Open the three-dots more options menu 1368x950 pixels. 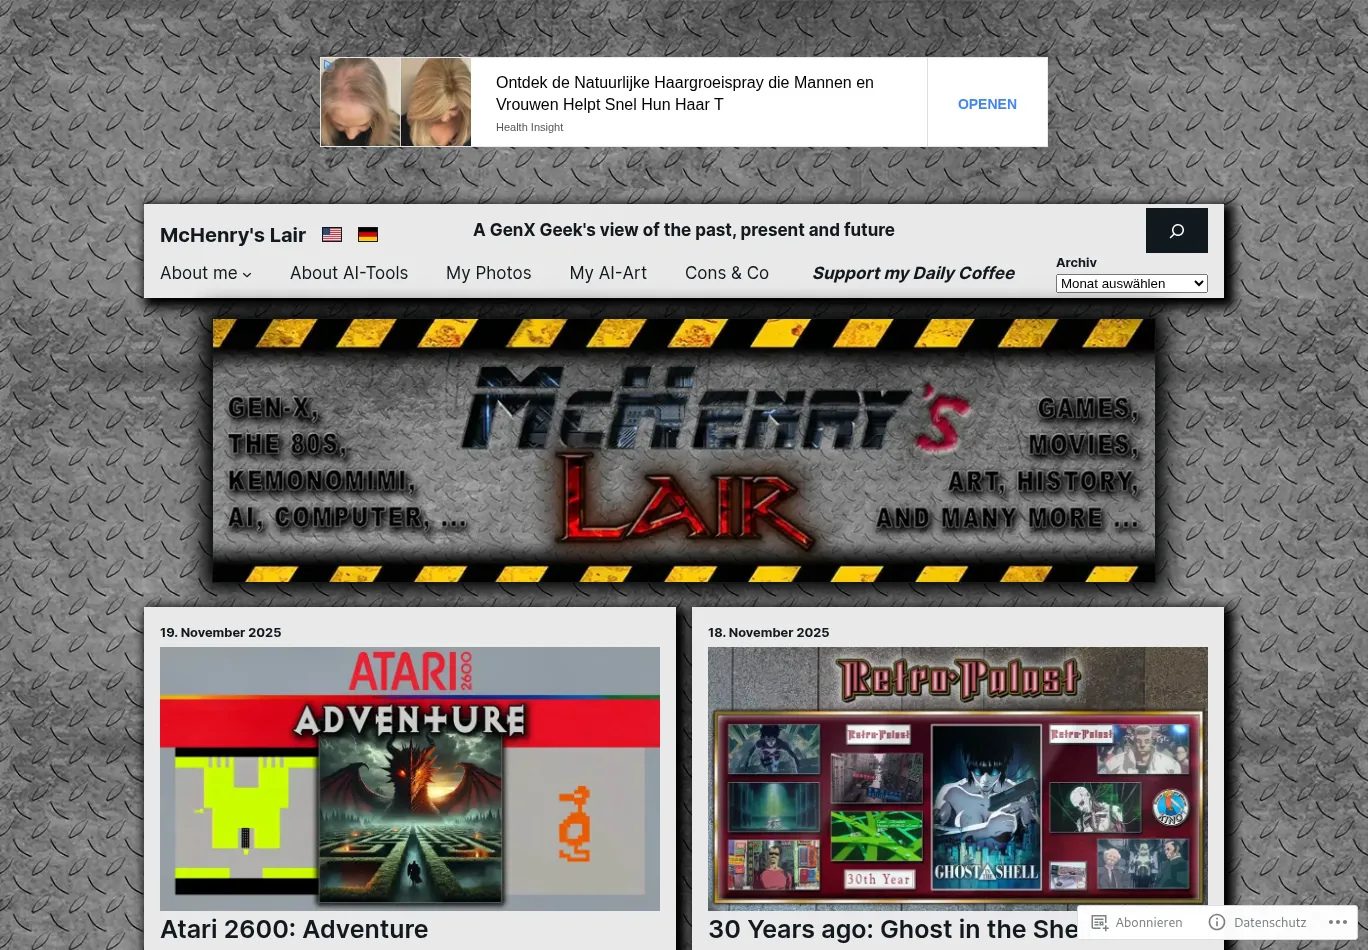(x=1338, y=922)
